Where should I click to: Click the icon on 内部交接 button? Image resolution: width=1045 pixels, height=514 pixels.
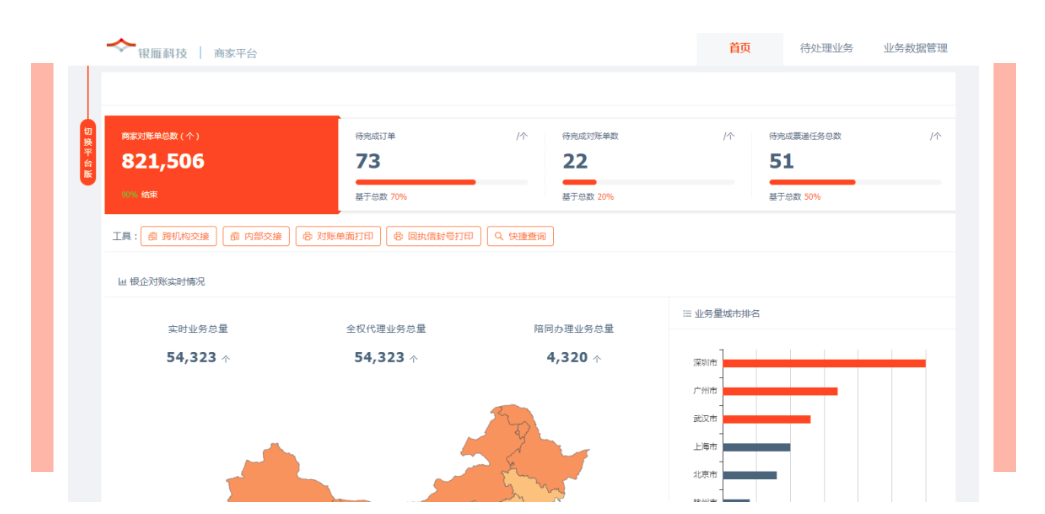point(234,237)
